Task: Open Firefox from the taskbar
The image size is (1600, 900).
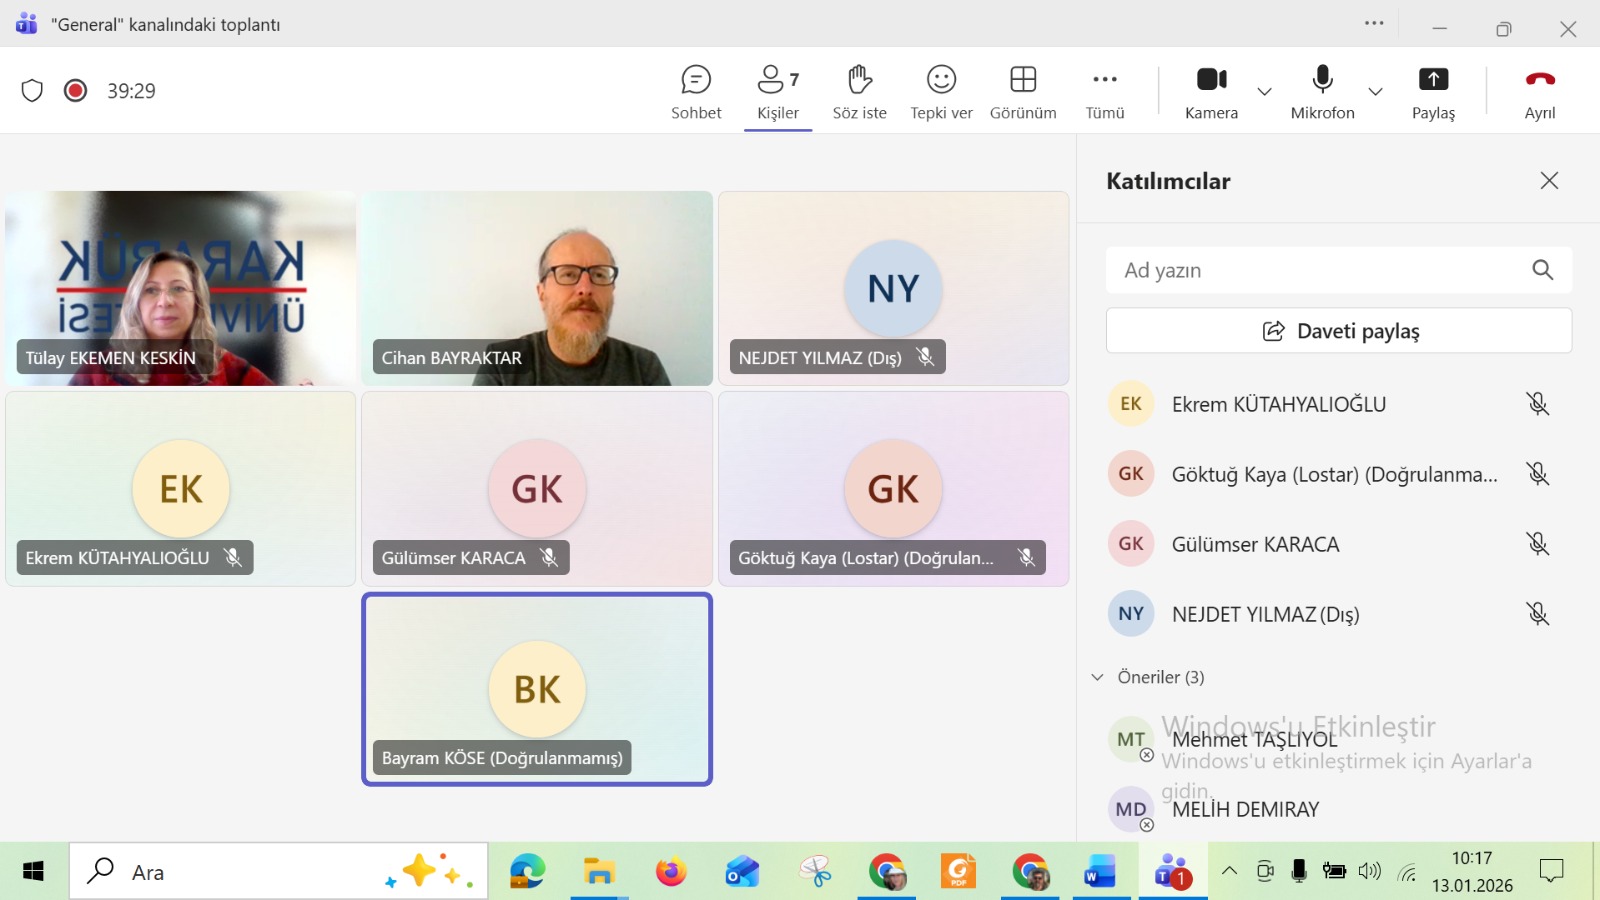Action: [x=671, y=872]
